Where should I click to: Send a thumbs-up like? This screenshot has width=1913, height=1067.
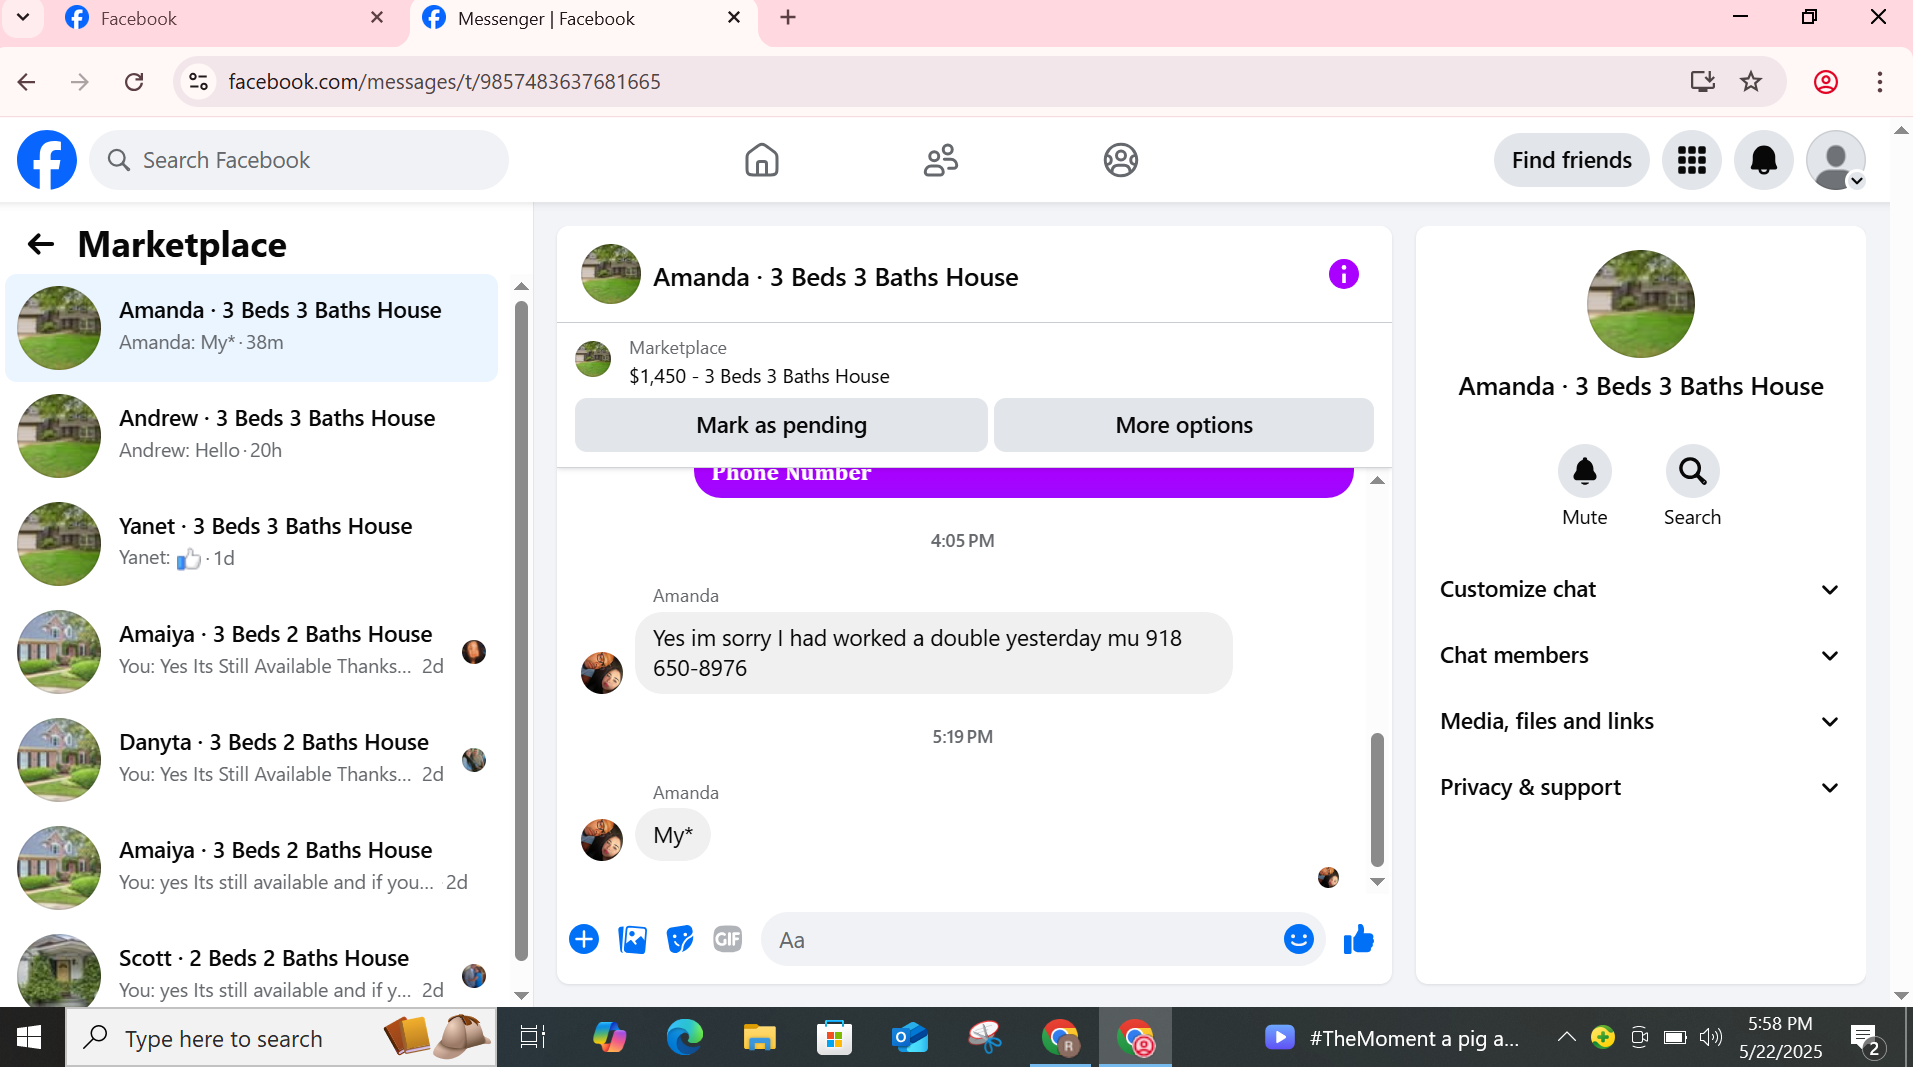click(1358, 939)
